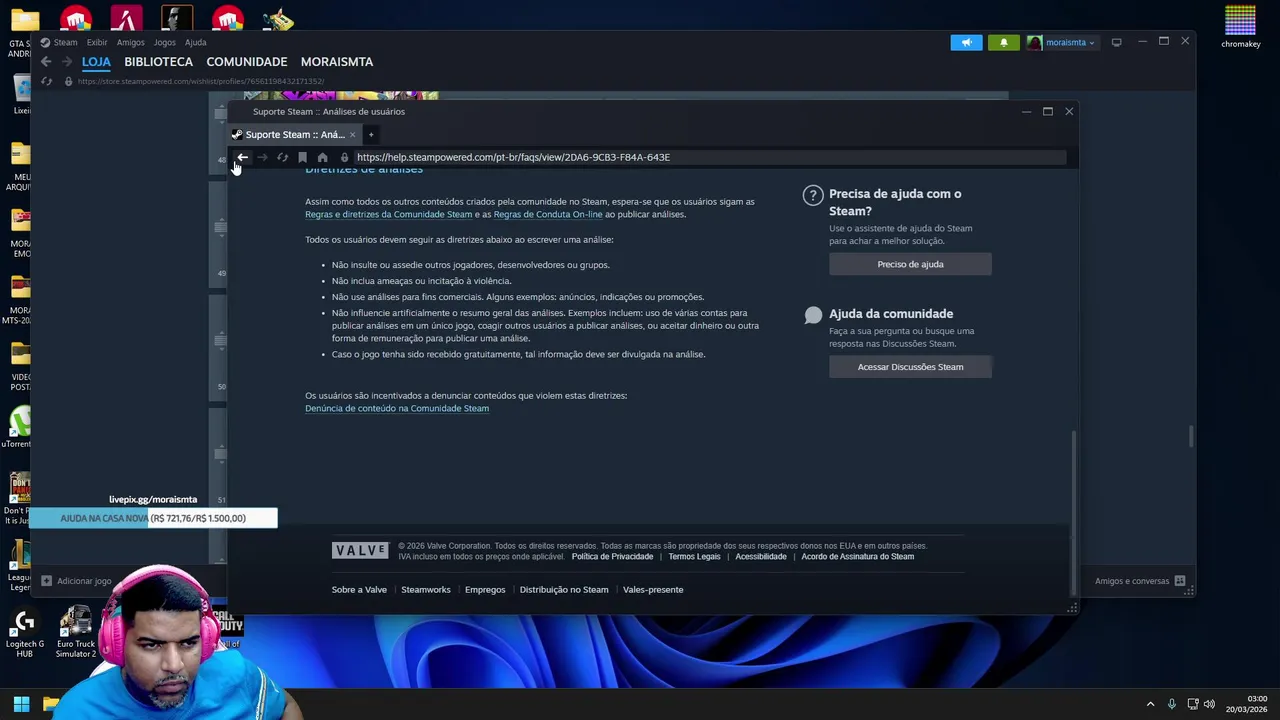
Task: Open Euro Truck Simulator 2 desktop shortcut
Action: 76,632
